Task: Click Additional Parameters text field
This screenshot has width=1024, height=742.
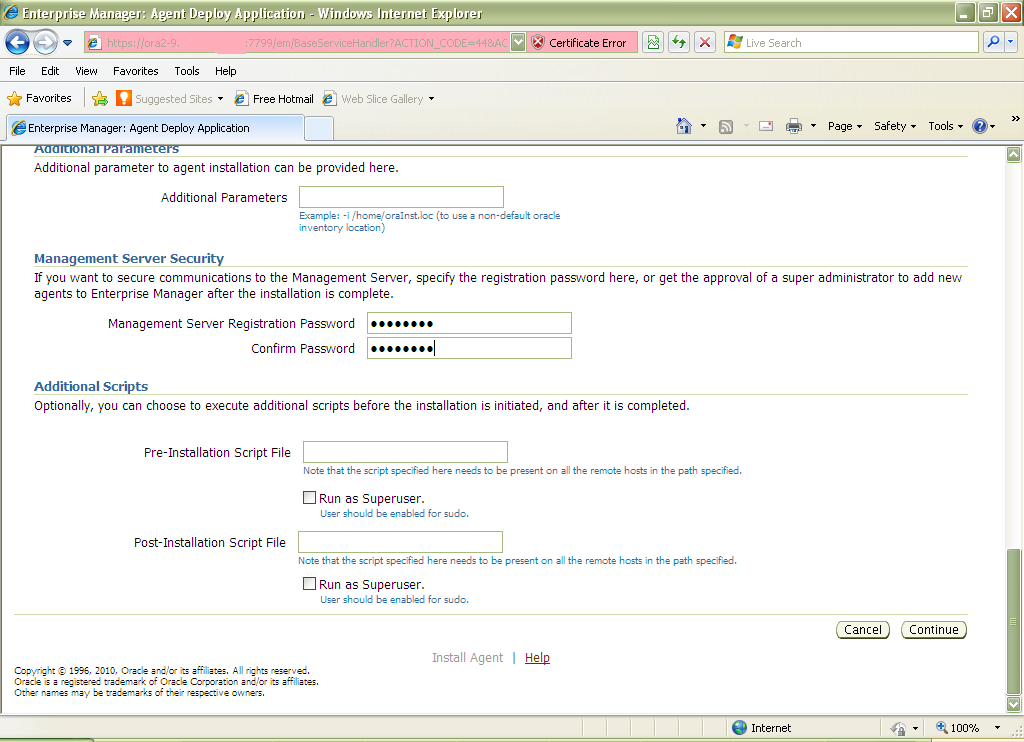Action: (401, 197)
